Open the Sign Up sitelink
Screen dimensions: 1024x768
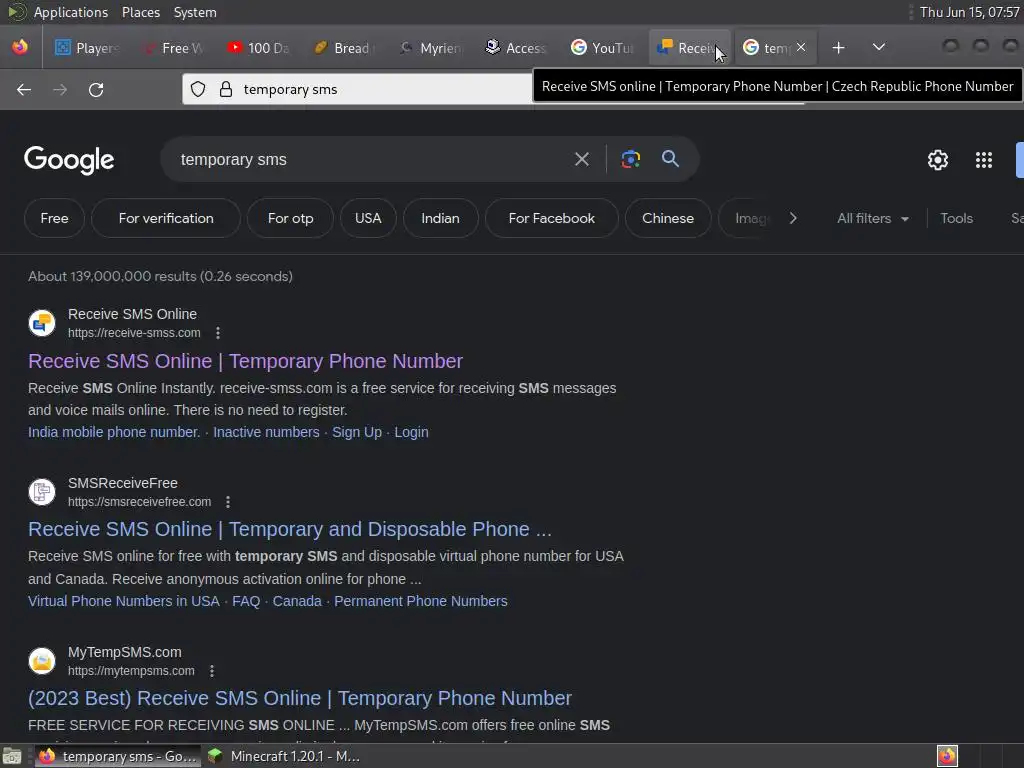357,432
